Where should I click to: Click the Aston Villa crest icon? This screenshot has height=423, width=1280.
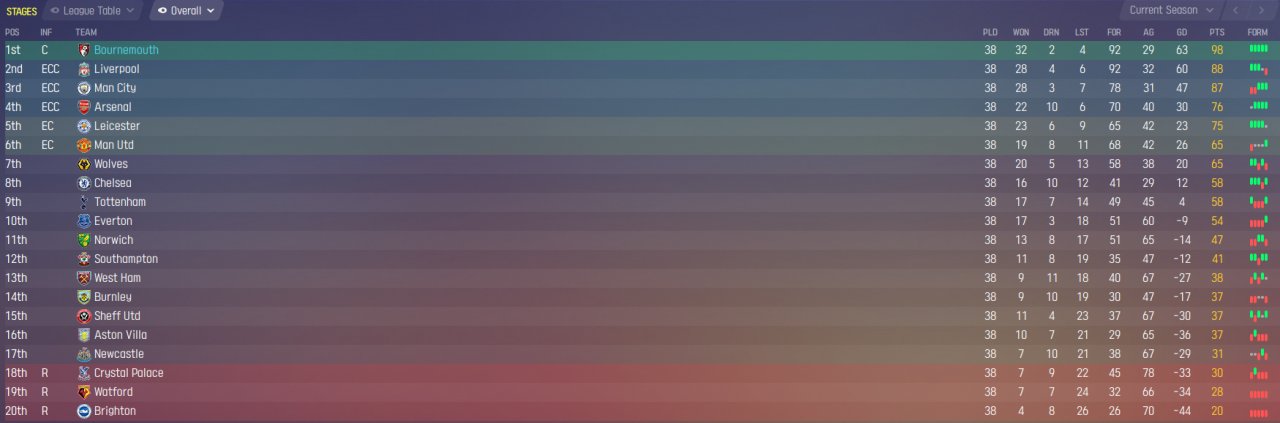(84, 335)
